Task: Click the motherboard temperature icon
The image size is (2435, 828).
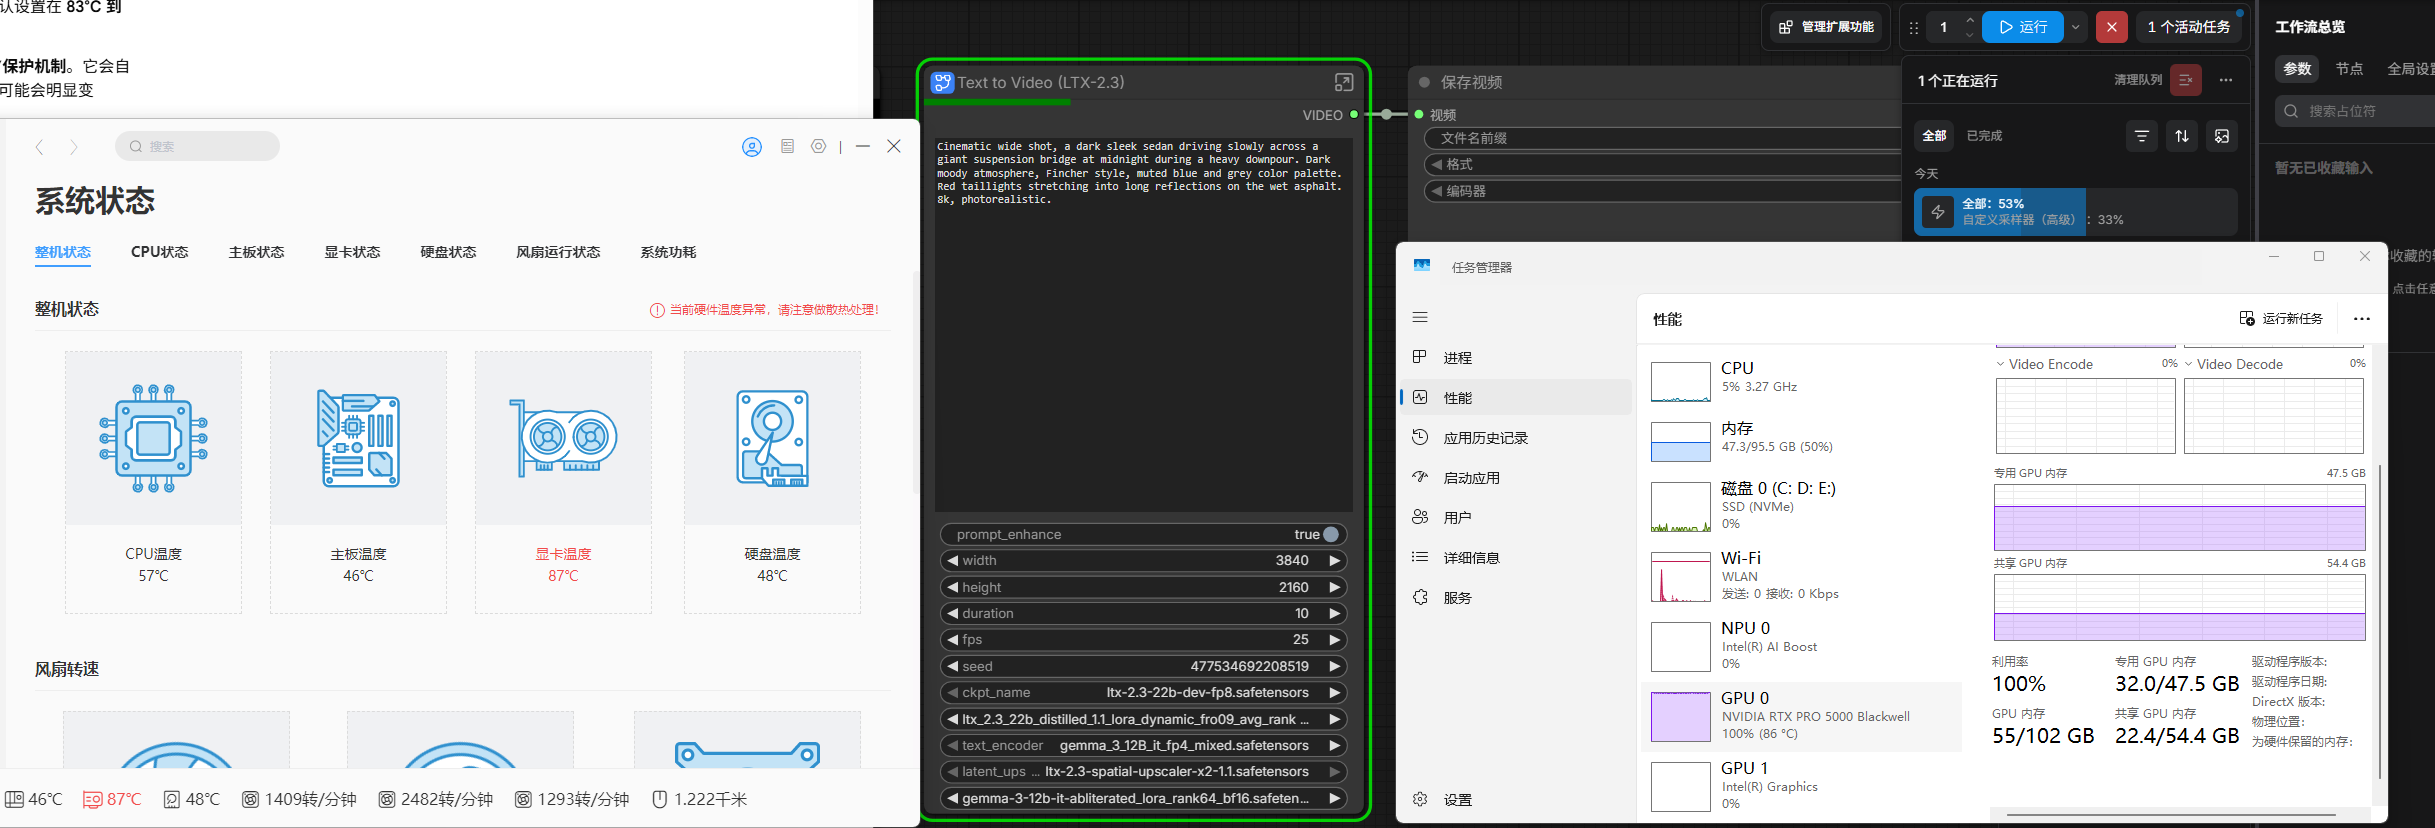Action: pyautogui.click(x=358, y=438)
